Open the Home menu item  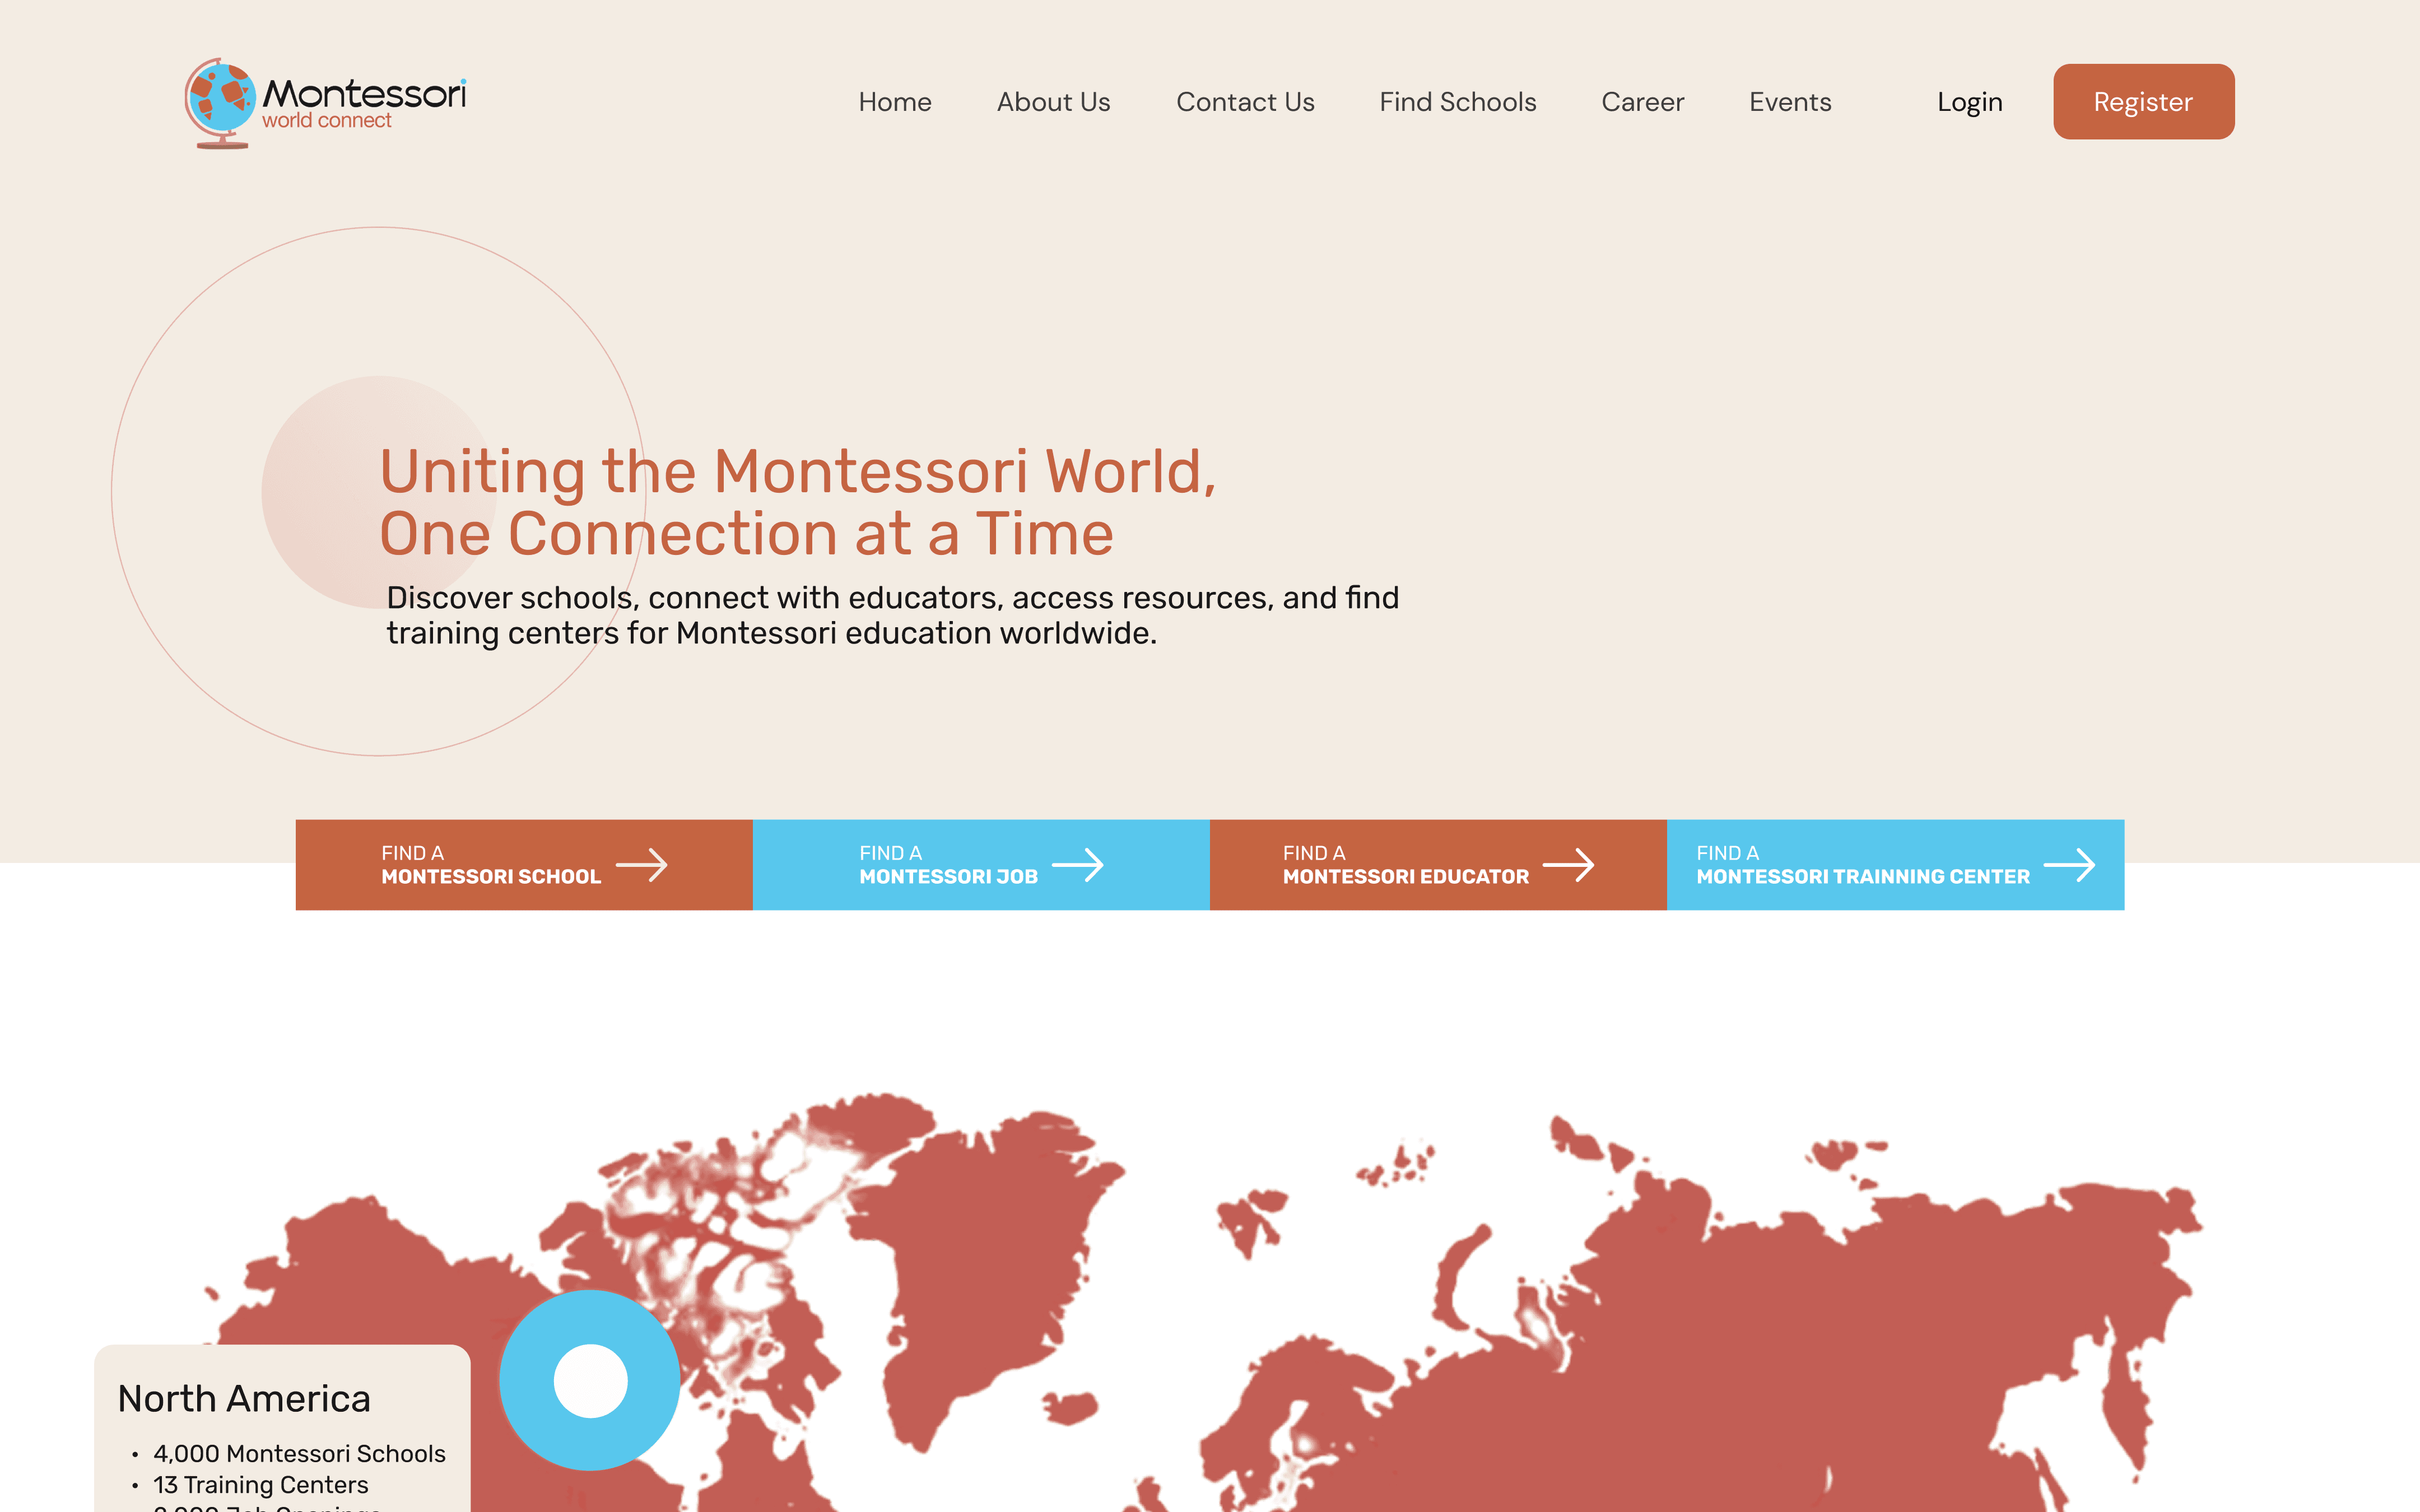(x=894, y=102)
